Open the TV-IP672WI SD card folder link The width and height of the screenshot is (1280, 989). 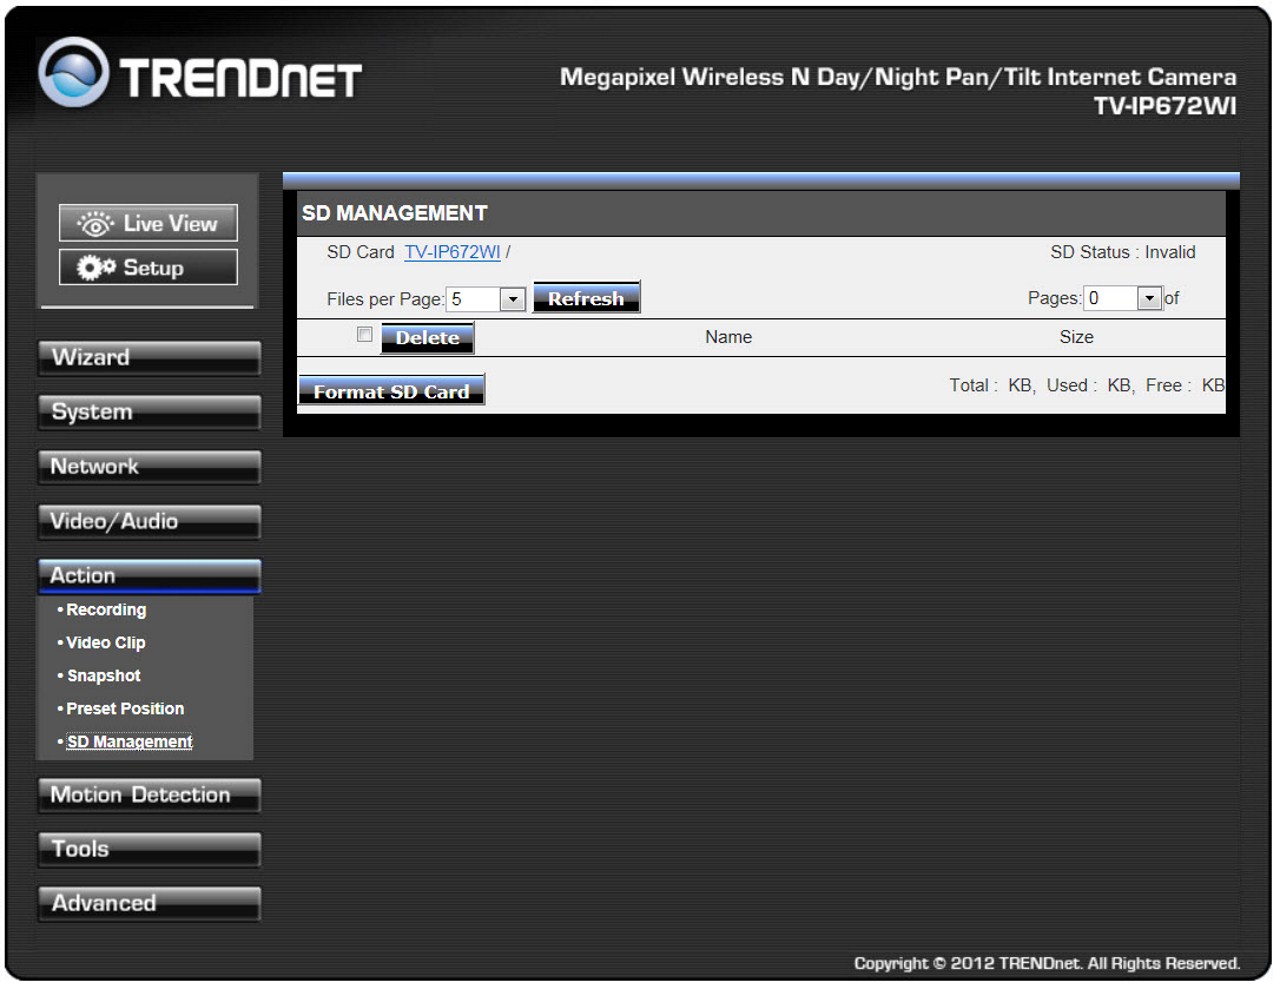452,252
